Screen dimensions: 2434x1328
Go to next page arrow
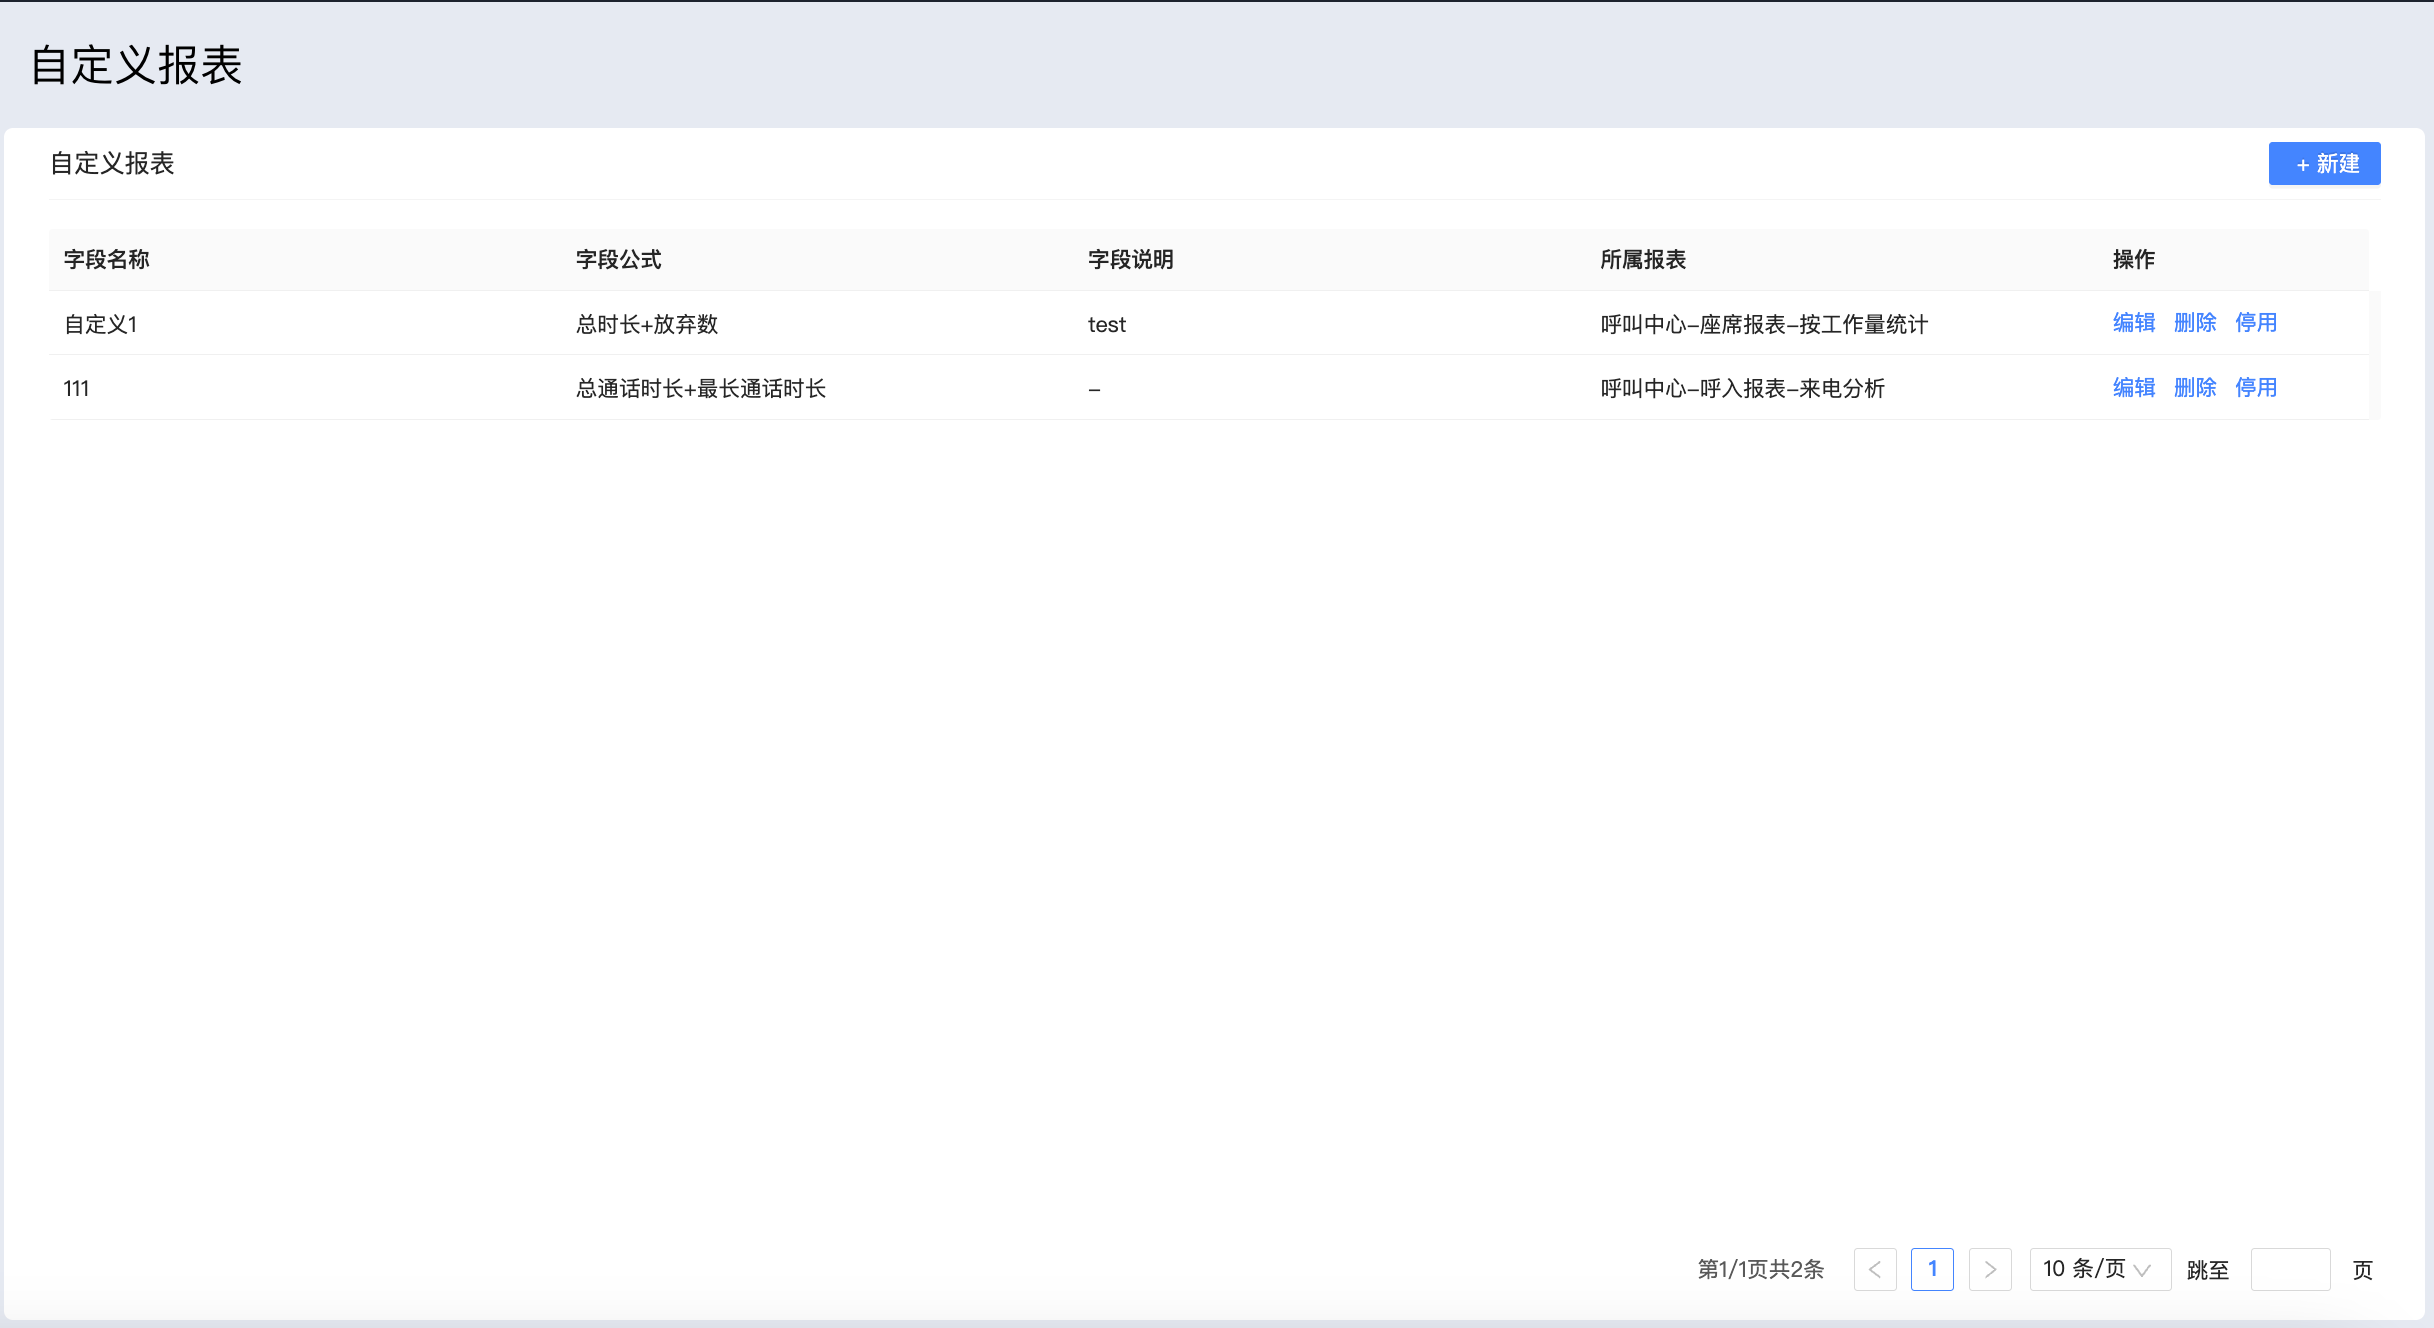coord(1989,1269)
